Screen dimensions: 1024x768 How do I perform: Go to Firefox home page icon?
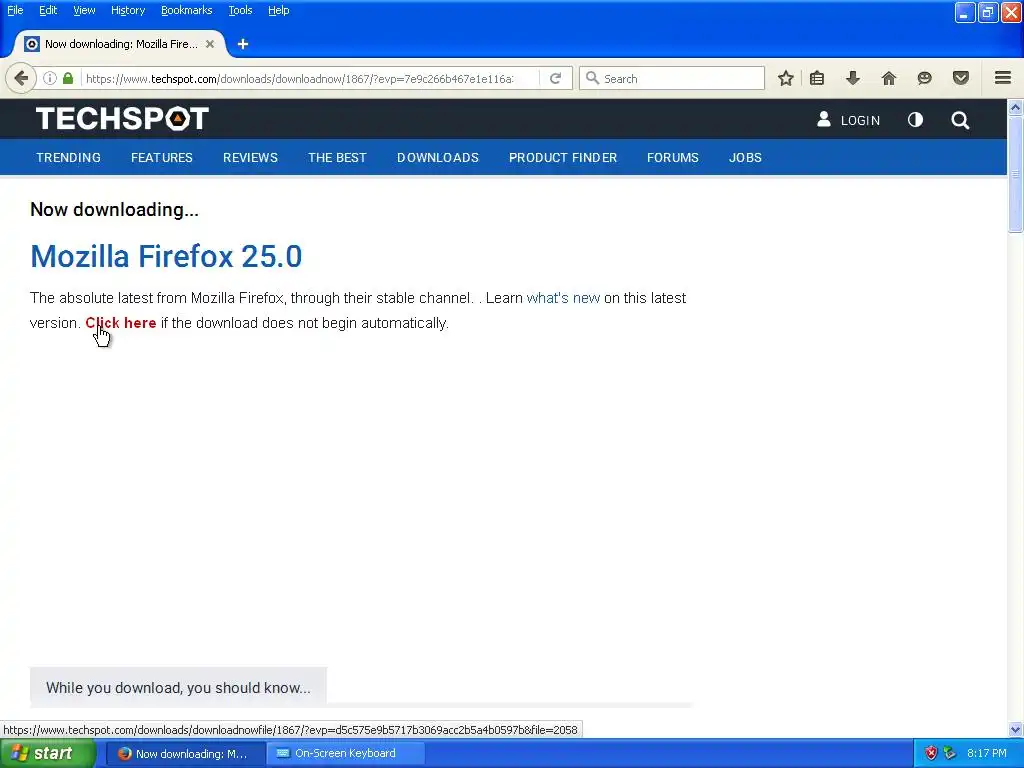[x=889, y=78]
